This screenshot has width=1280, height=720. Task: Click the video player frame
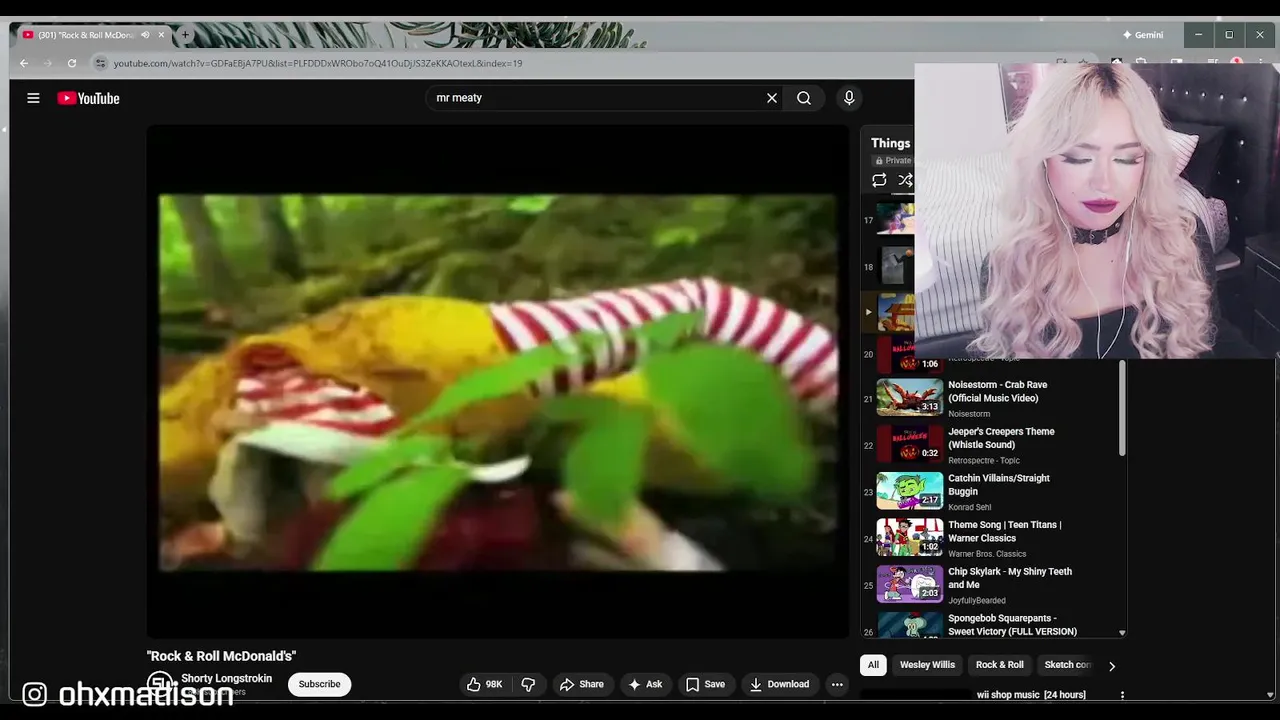(x=498, y=382)
